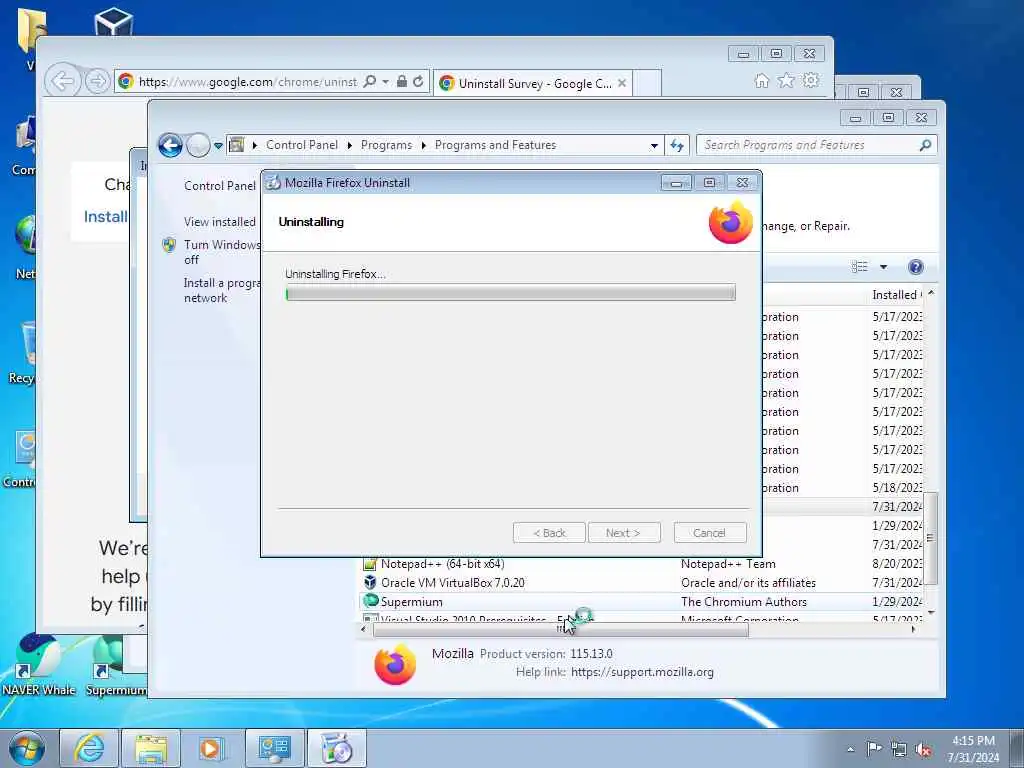Click Firefox icon in details pane
Screen dimensions: 1024x768
[x=395, y=665]
